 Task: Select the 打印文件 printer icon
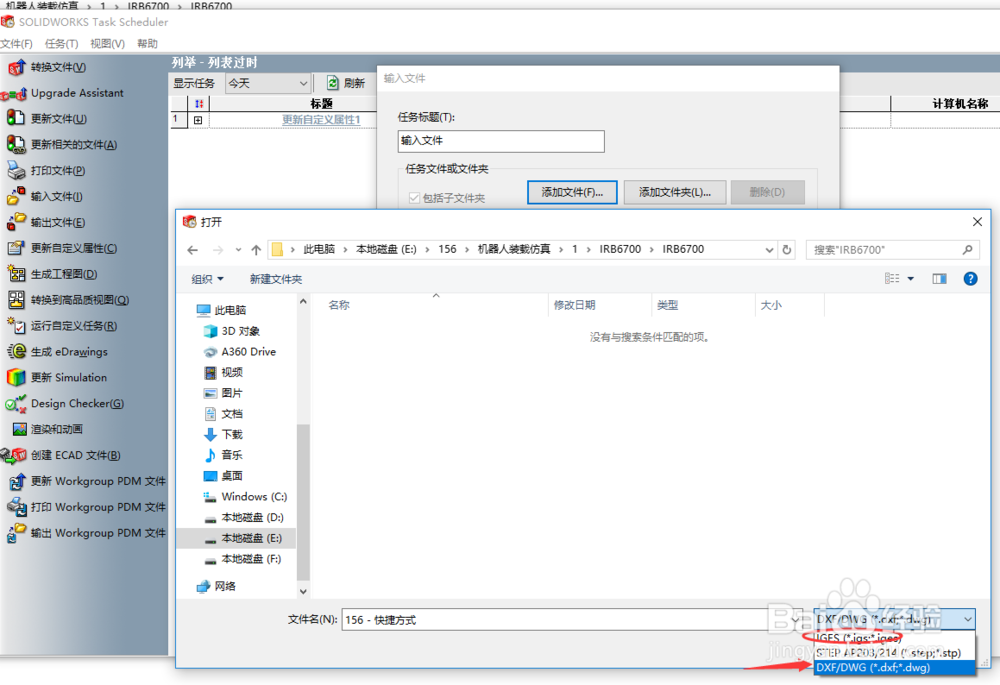16,170
